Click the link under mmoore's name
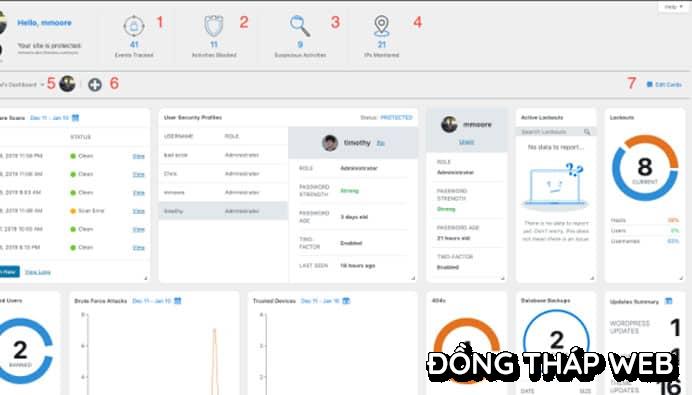 [466, 142]
